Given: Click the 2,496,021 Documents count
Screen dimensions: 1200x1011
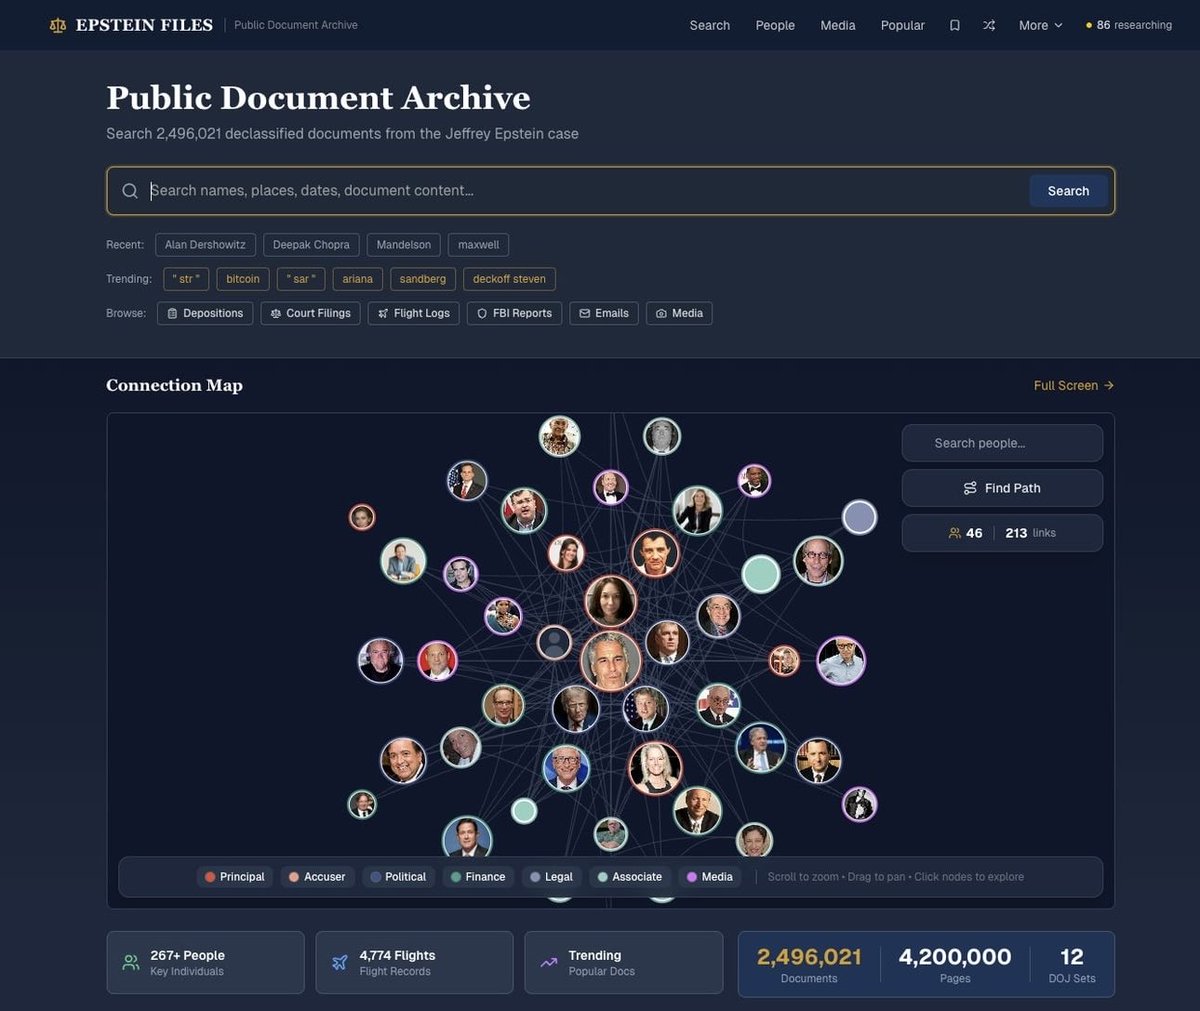Looking at the screenshot, I should (x=809, y=964).
